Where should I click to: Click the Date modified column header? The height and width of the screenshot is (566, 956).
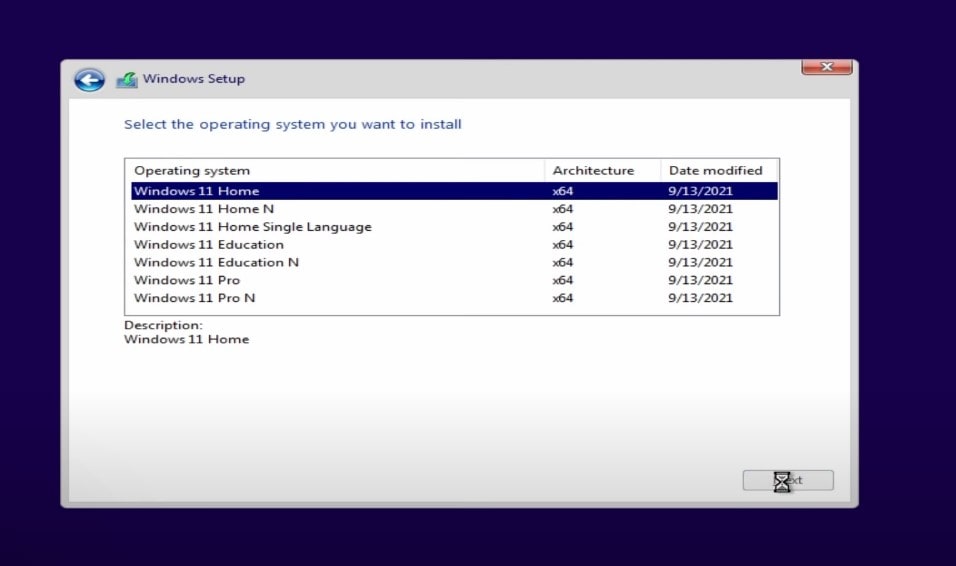click(715, 171)
